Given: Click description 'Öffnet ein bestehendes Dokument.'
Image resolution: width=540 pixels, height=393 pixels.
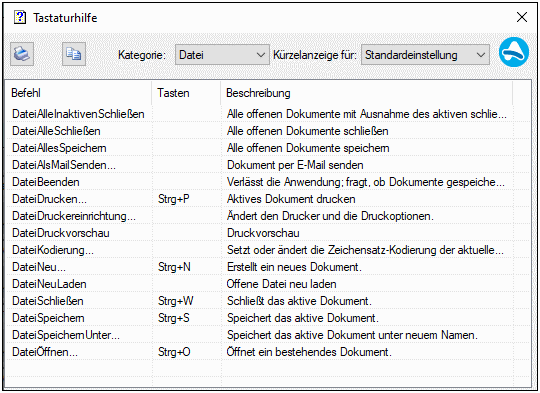Looking at the screenshot, I should (x=309, y=352).
